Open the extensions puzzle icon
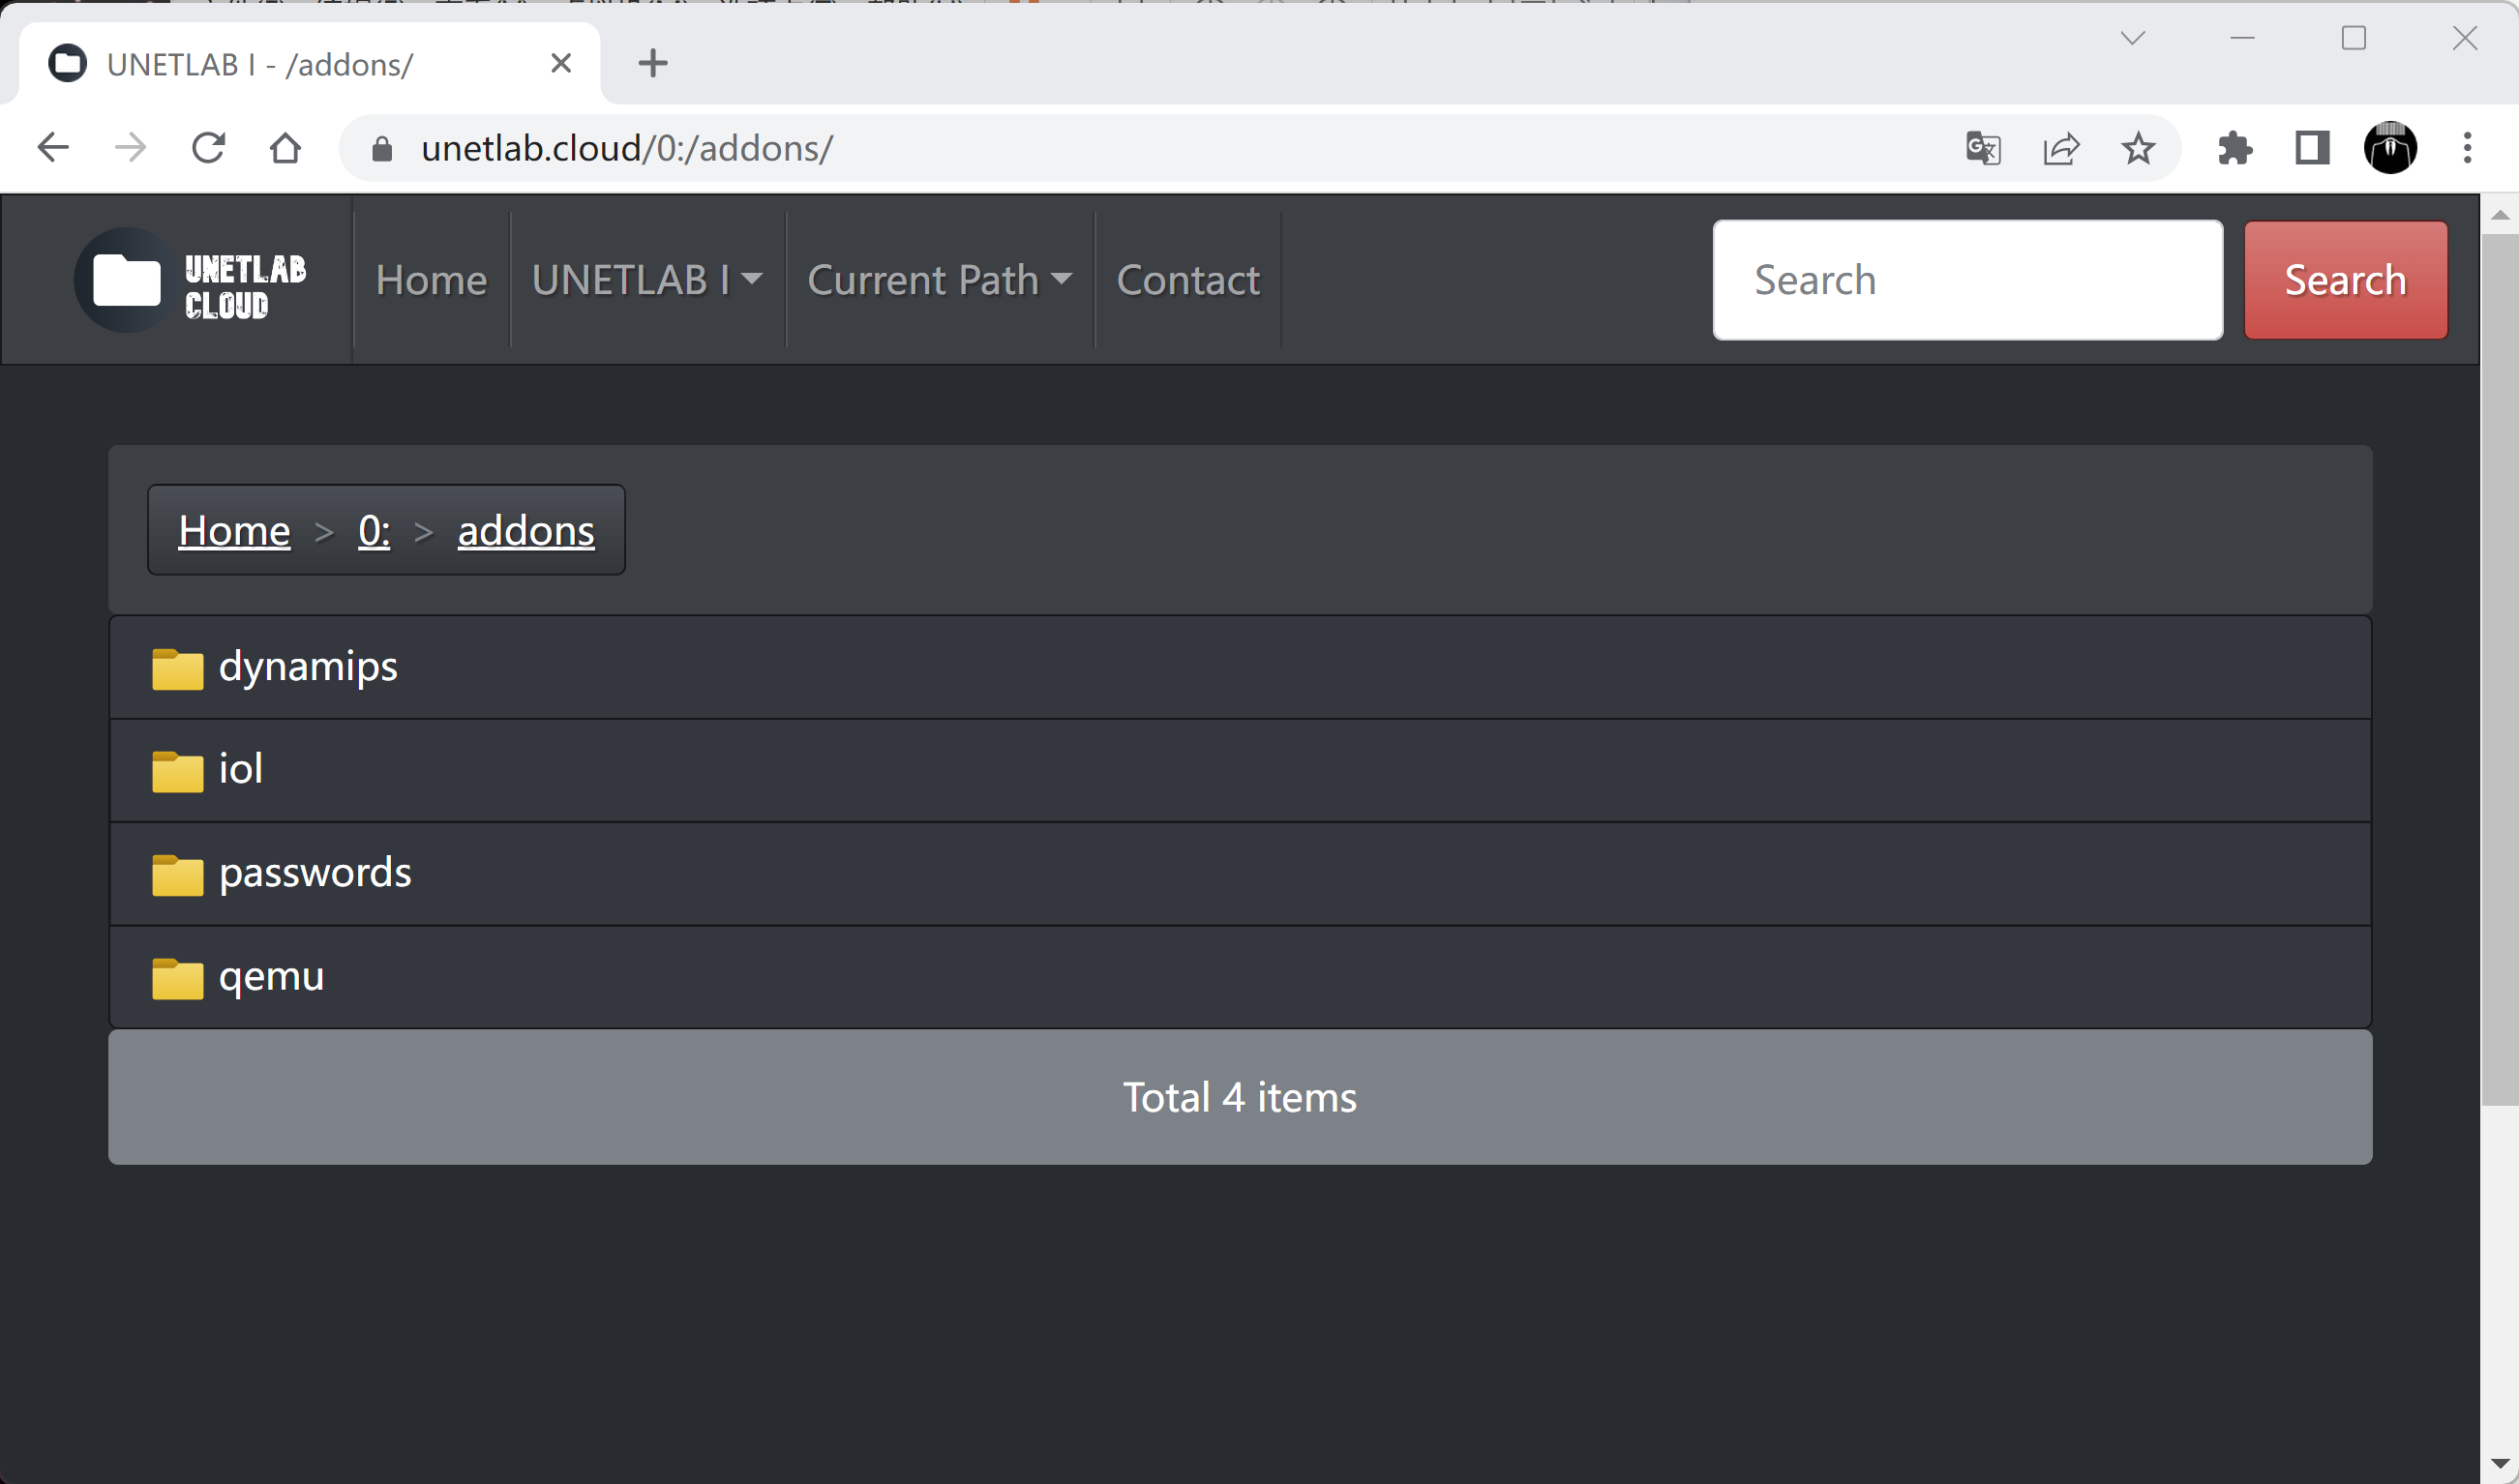Screen dimensions: 2519x1484 pyautogui.click(x=2235, y=149)
